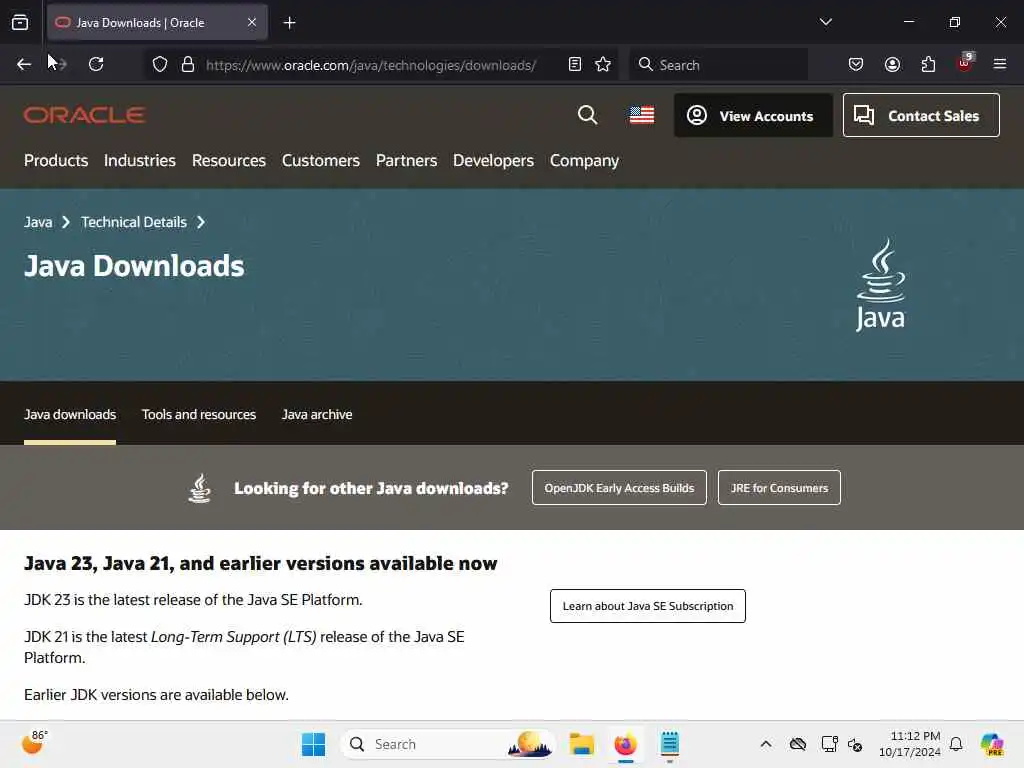Click the taskbar Search box

pos(448,744)
